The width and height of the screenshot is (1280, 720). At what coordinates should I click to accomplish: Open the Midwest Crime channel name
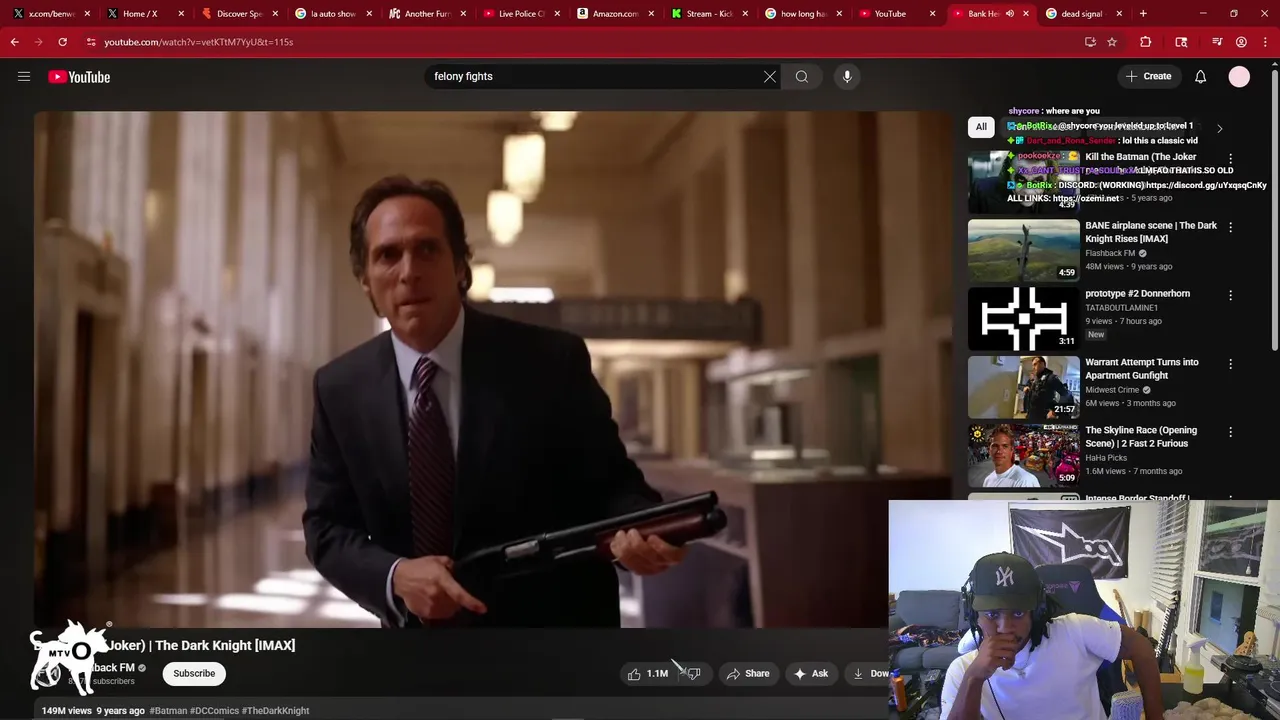click(1112, 390)
